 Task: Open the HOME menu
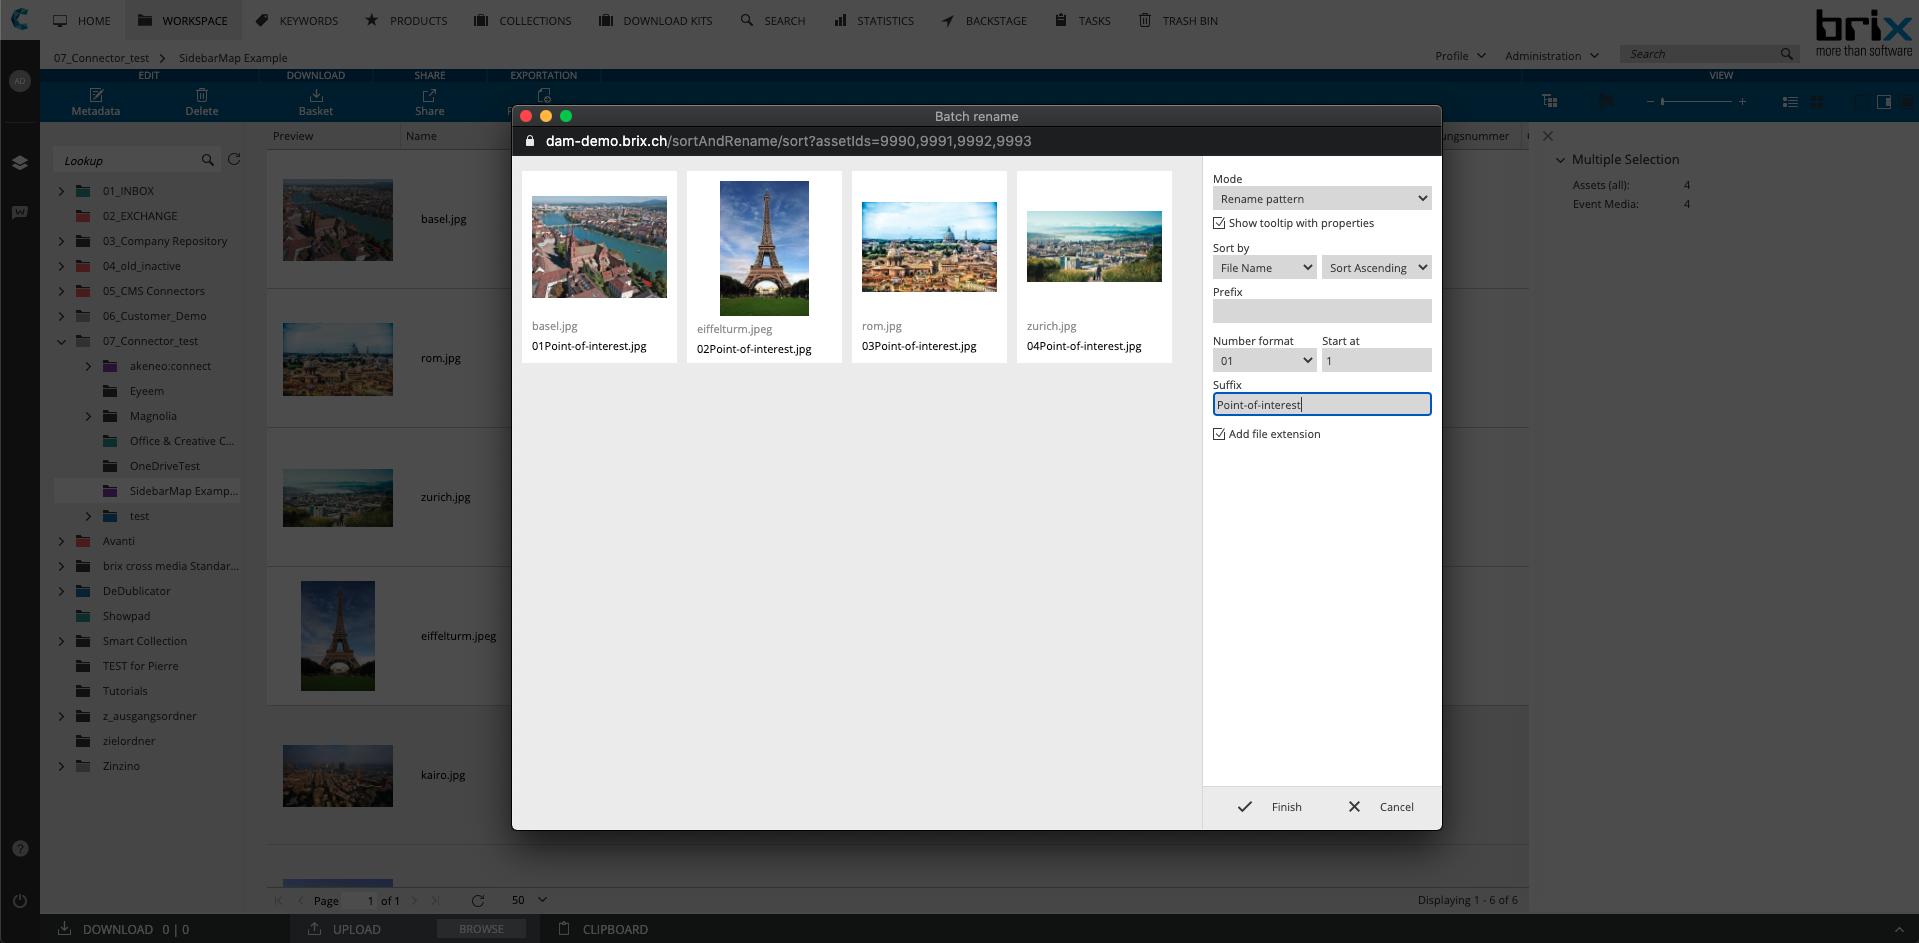[82, 20]
